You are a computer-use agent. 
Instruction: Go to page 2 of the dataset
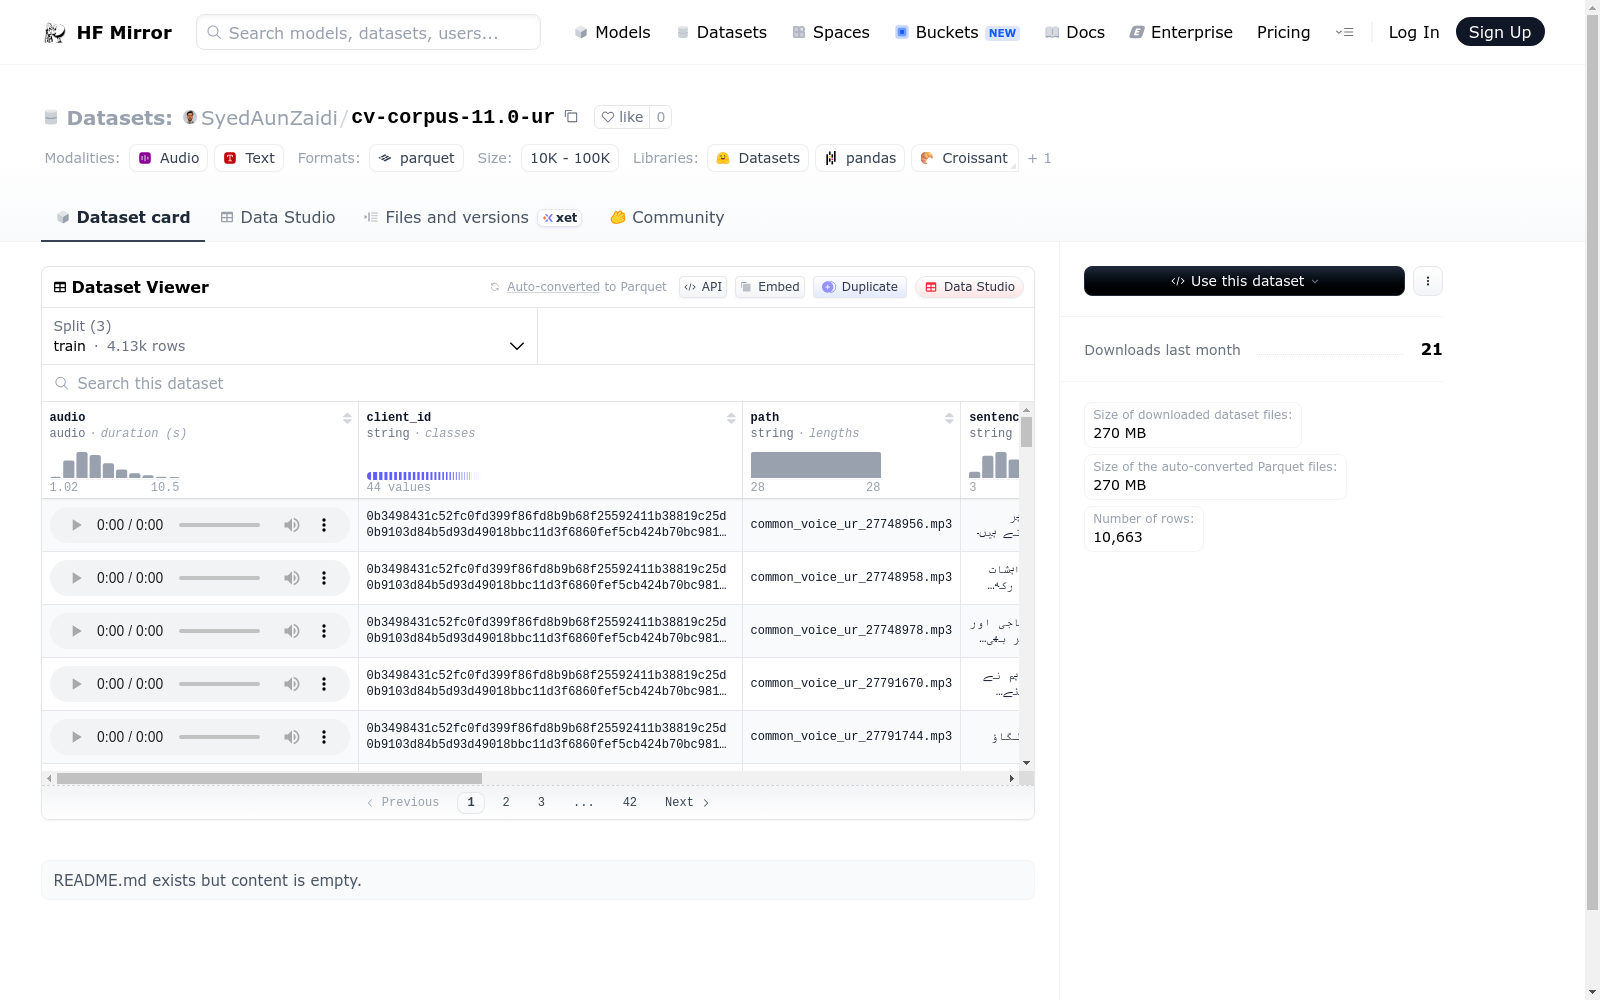click(x=506, y=802)
